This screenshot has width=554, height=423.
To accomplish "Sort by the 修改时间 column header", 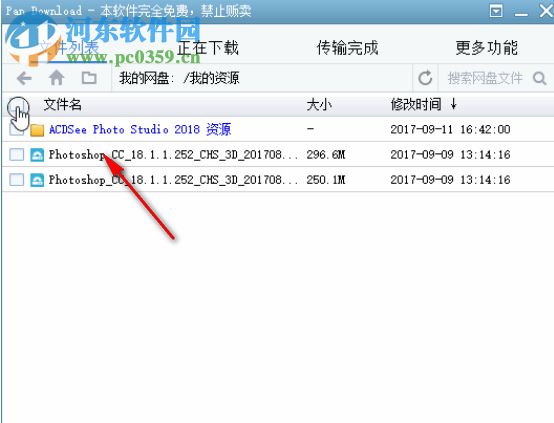I will (416, 105).
